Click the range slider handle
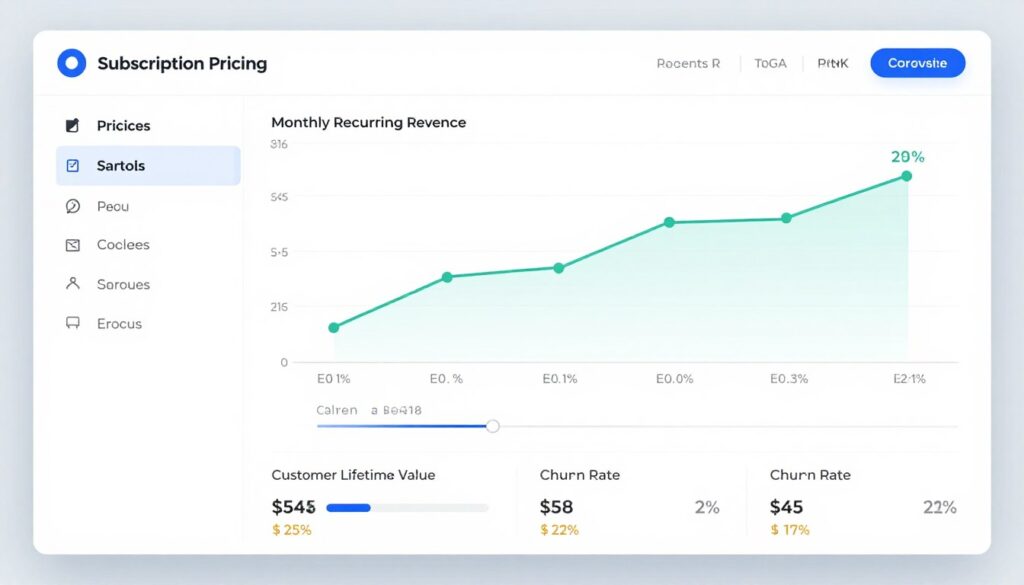Image resolution: width=1024 pixels, height=585 pixels. [493, 426]
